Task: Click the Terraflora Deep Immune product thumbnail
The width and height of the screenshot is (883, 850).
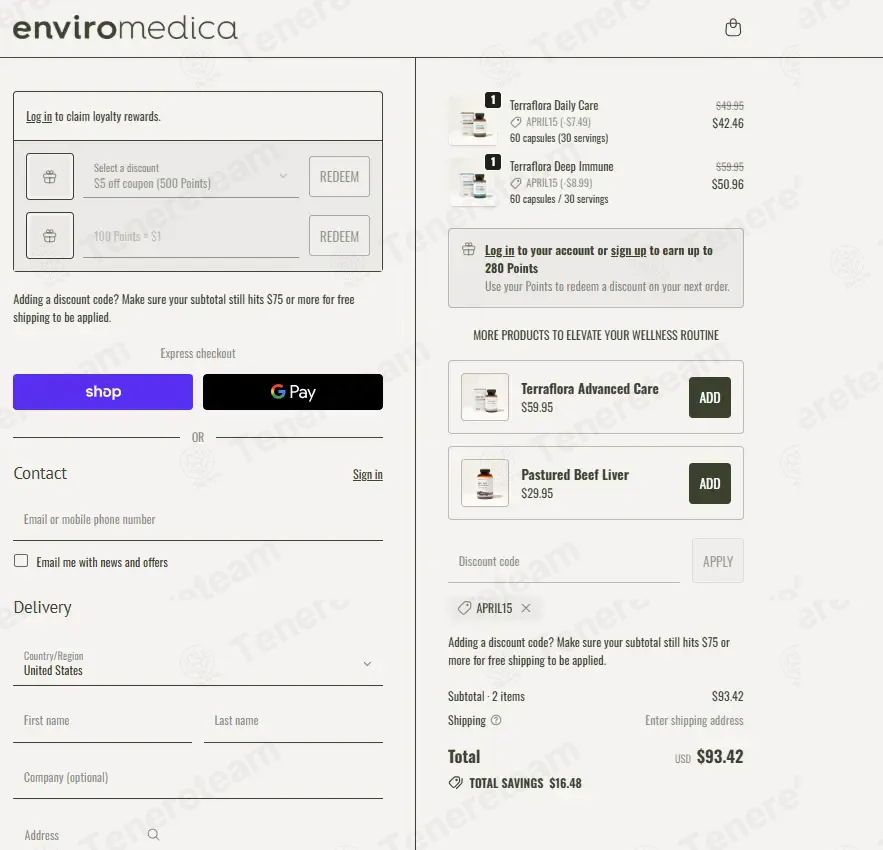Action: (473, 182)
